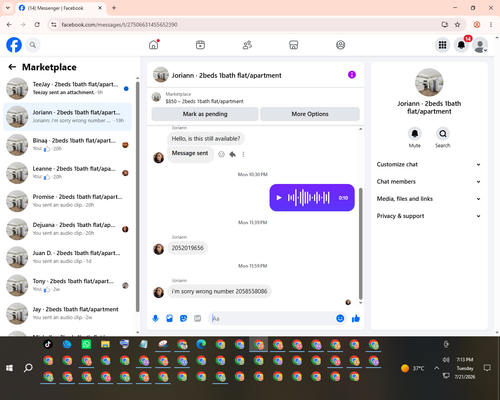Viewport: 500px width, 400px height.
Task: Click the back arrow beside Marketplace
Action: 12,67
